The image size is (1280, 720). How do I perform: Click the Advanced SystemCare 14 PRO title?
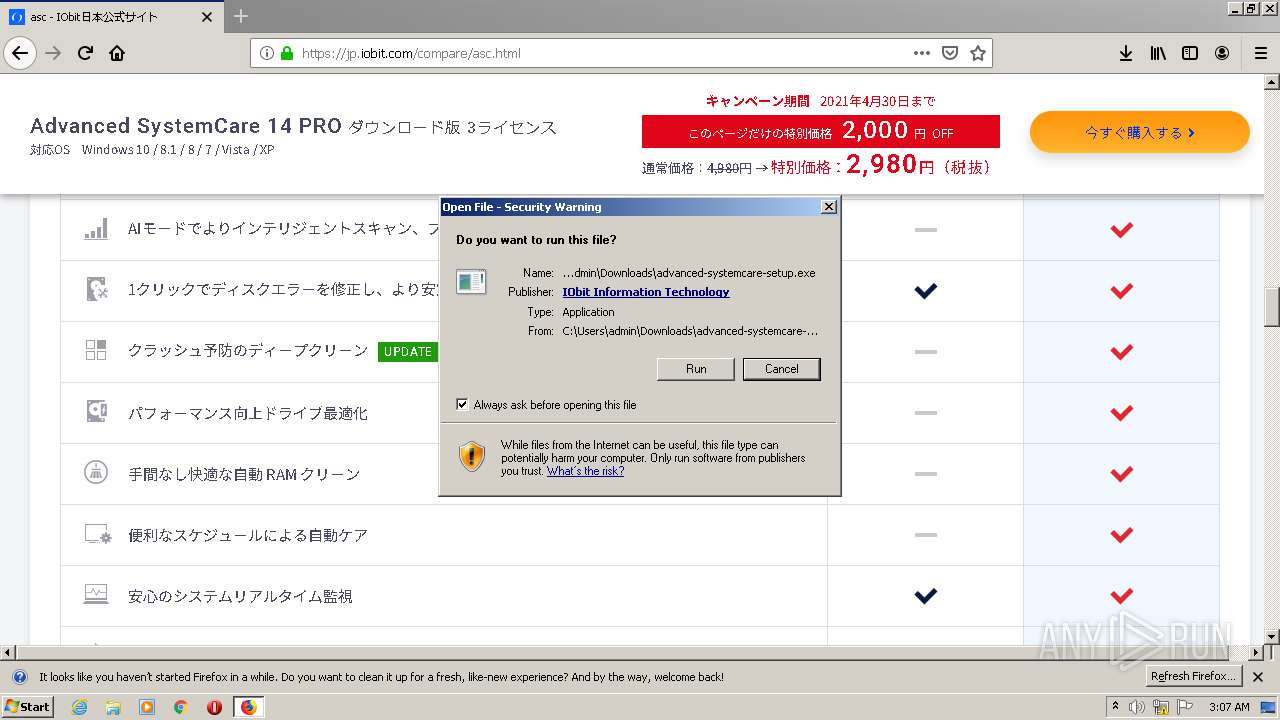186,126
